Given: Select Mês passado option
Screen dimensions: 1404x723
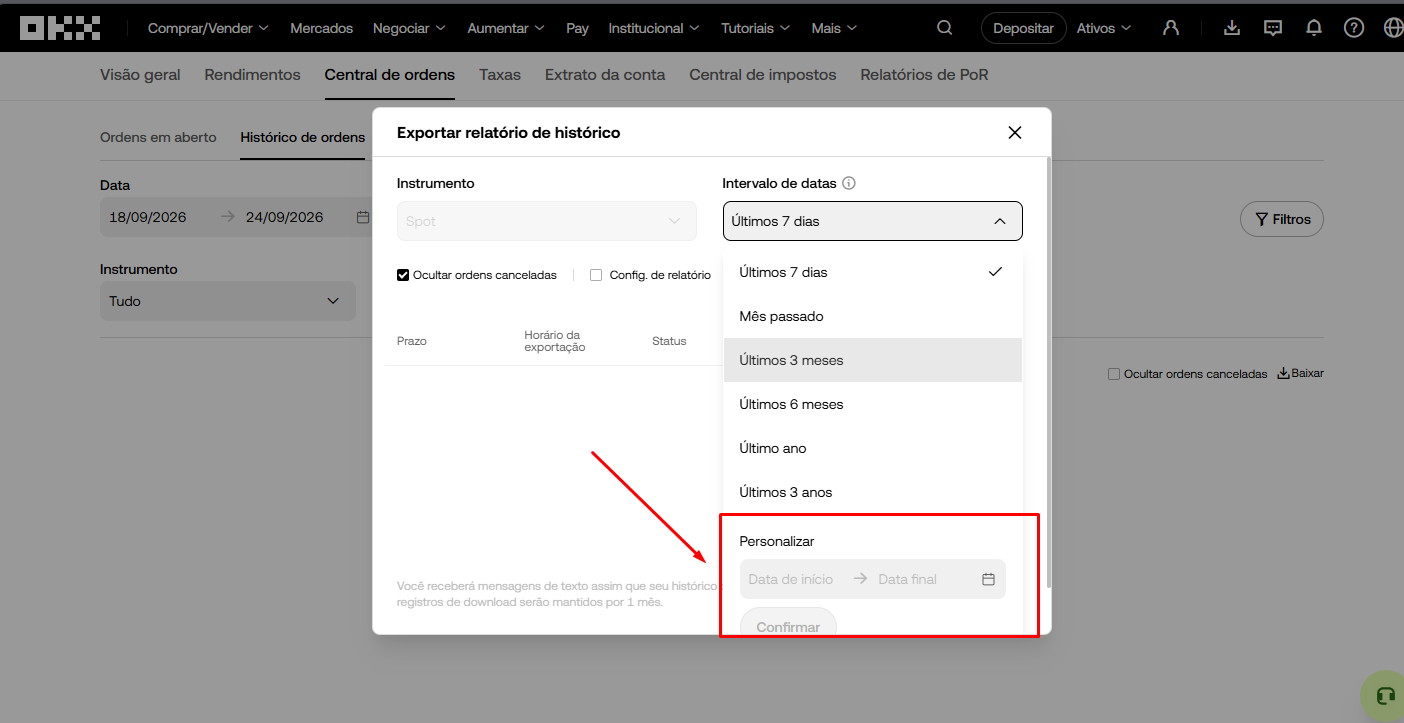Looking at the screenshot, I should [873, 316].
